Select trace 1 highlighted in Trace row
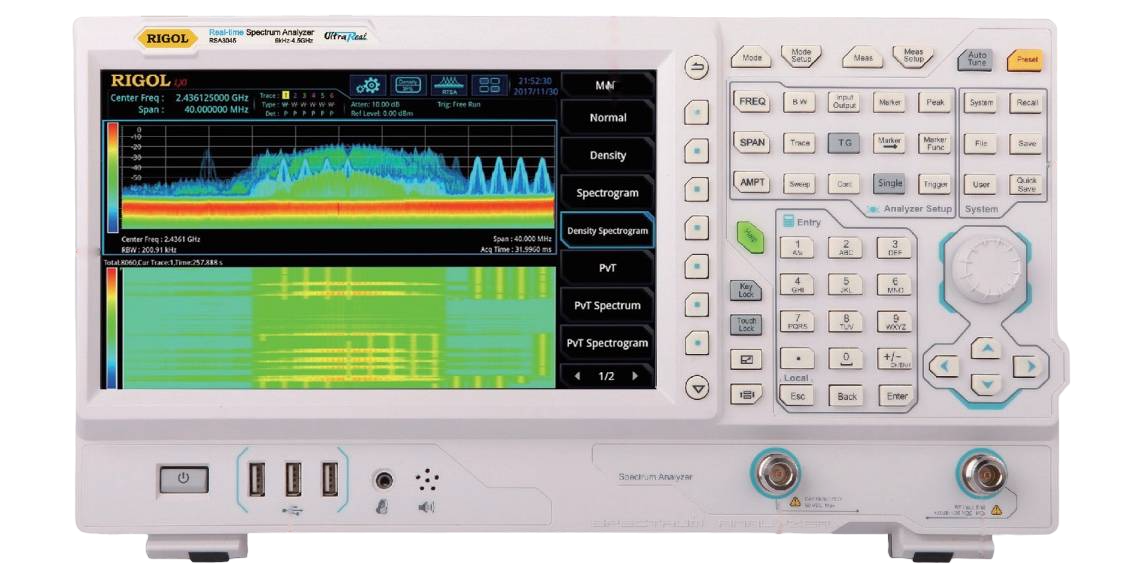This screenshot has width=1140, height=570. [x=286, y=95]
